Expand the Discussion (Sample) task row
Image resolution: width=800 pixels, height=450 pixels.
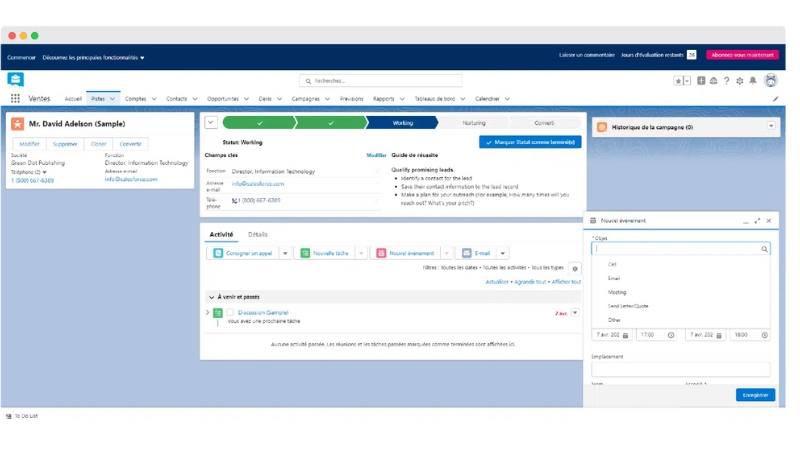pos(208,313)
